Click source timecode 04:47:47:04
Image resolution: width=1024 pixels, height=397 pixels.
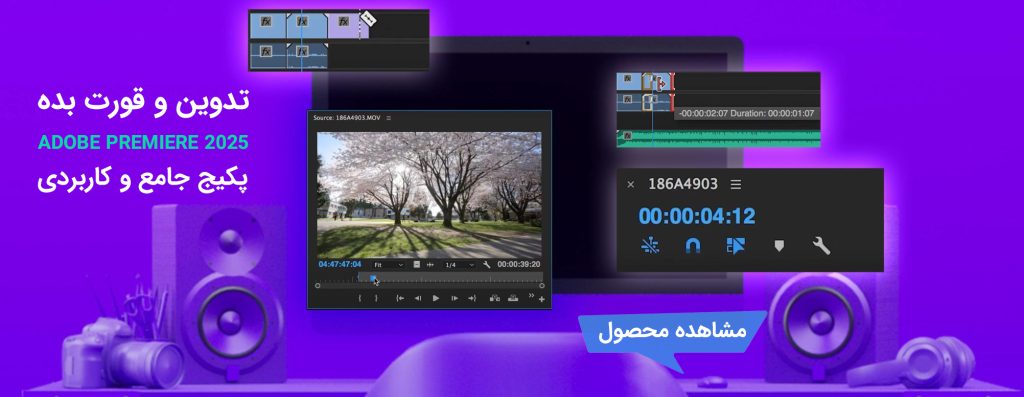click(340, 264)
